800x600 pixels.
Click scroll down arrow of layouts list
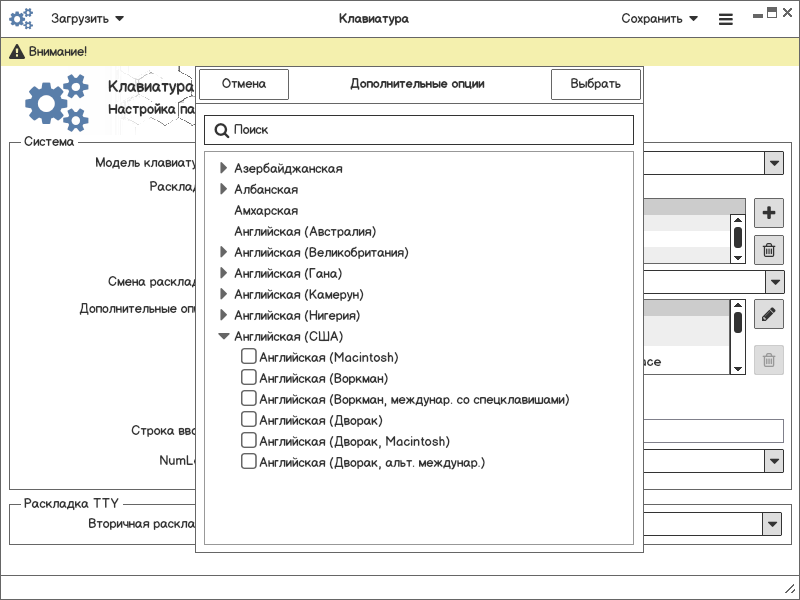[738, 258]
